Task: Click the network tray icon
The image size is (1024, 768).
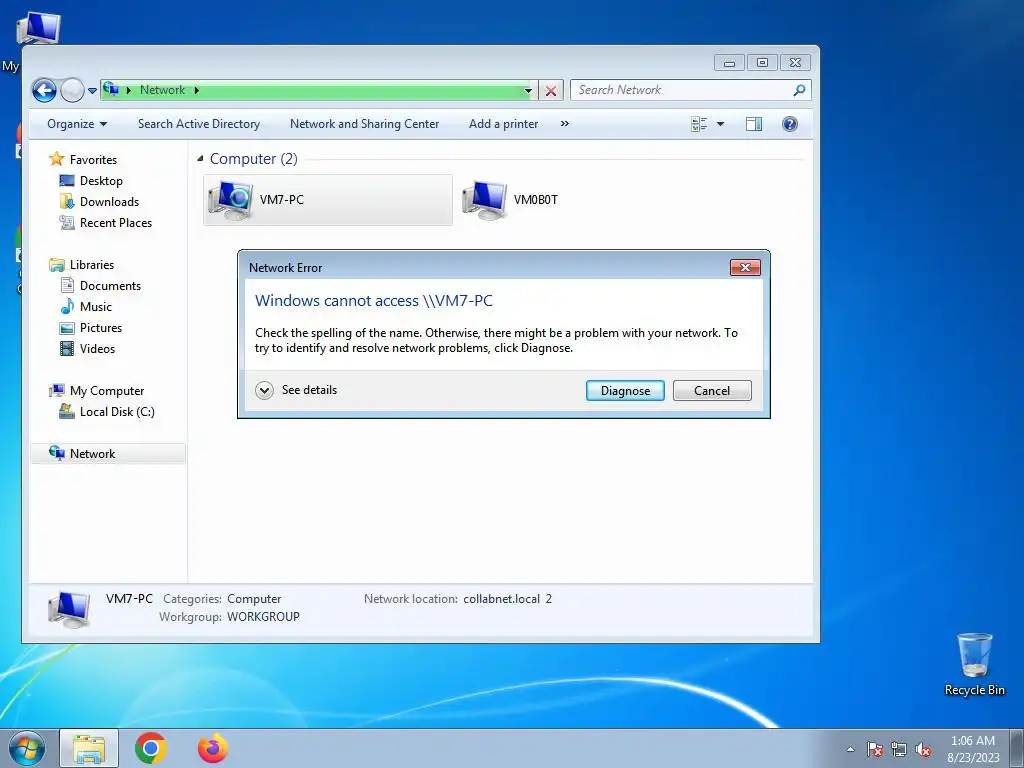Action: pos(899,749)
